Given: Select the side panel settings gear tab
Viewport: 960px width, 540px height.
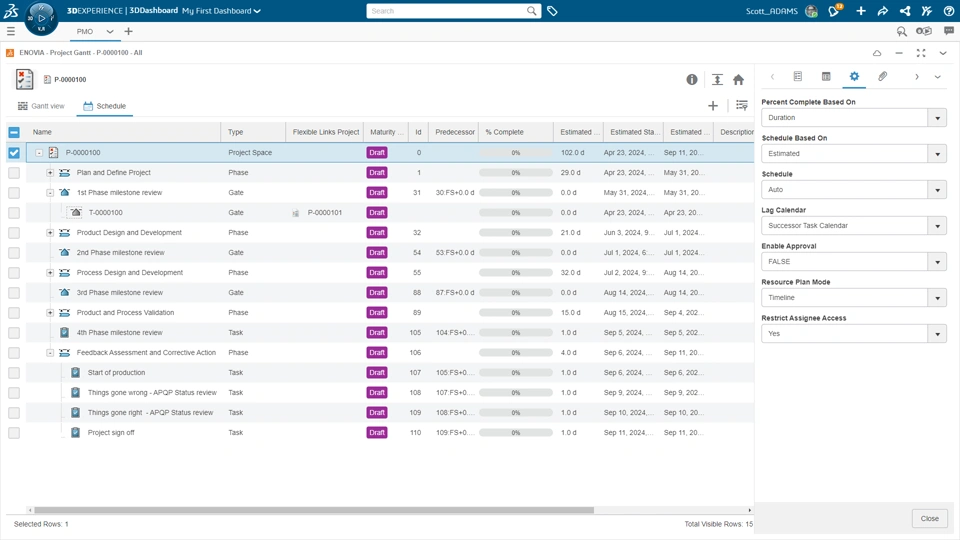Looking at the screenshot, I should (854, 77).
